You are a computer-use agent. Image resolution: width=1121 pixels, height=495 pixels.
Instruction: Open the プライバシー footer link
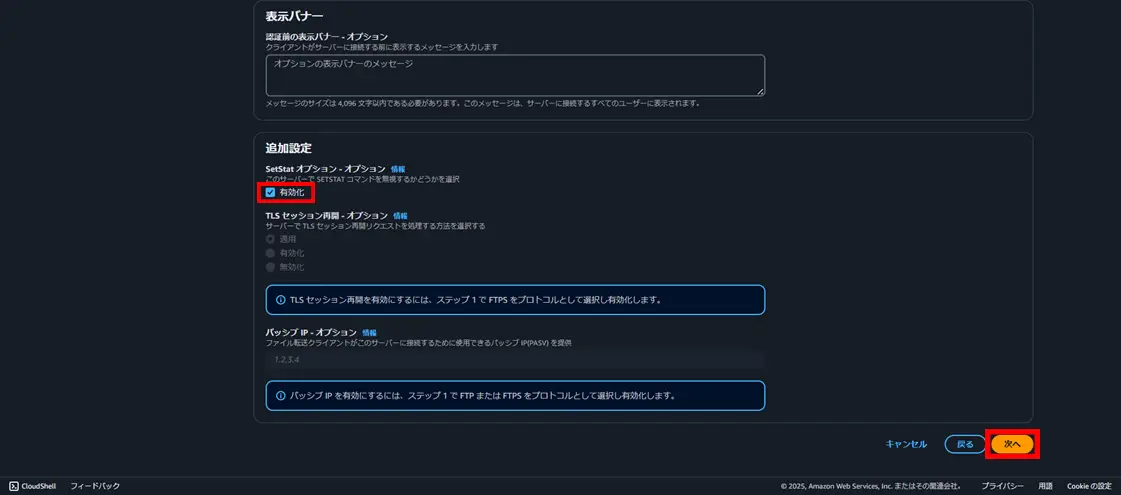pyautogui.click(x=1002, y=486)
